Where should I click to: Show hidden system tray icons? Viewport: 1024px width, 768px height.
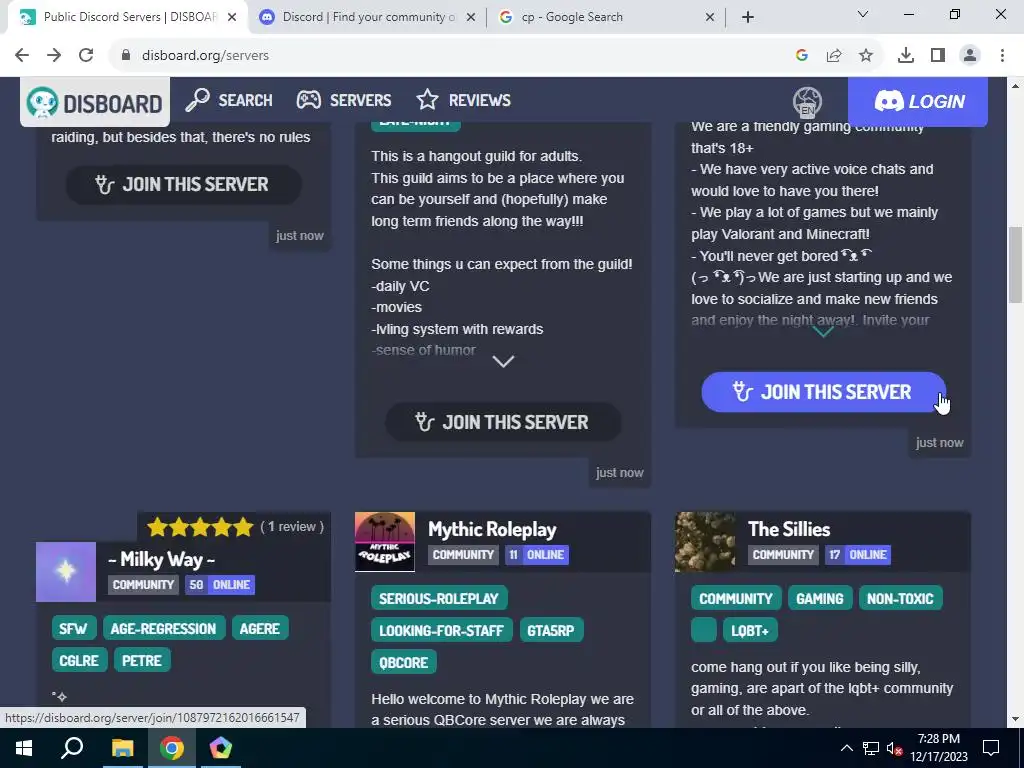click(846, 748)
